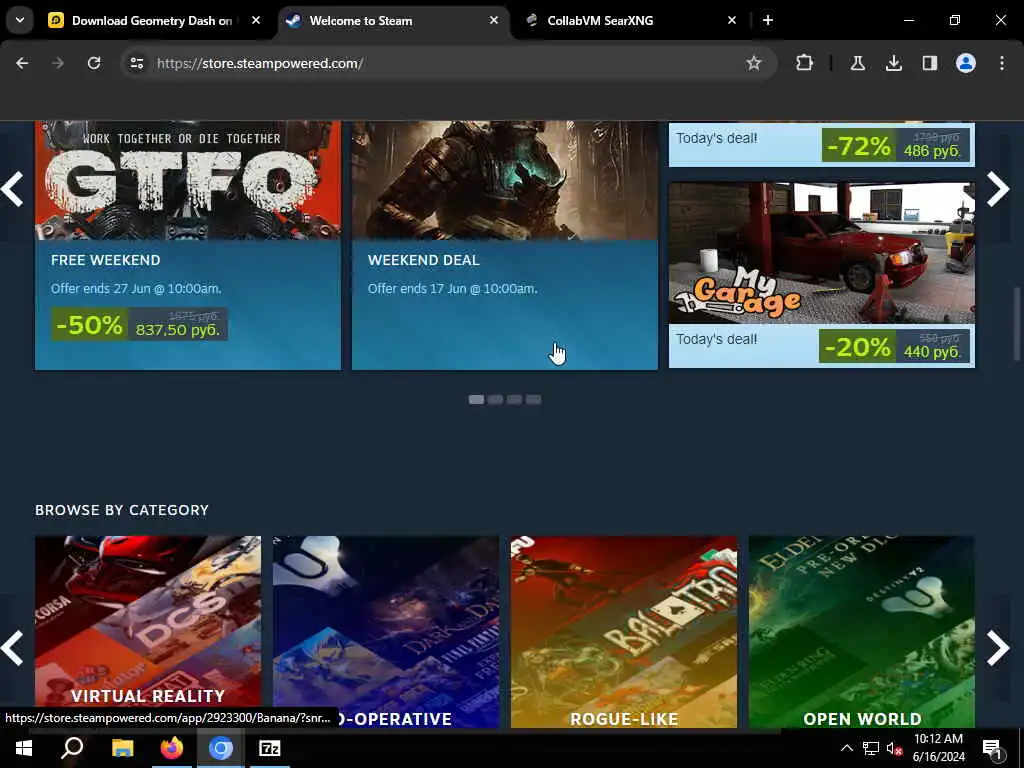The height and width of the screenshot is (768, 1024).
Task: Bookmark this page with the star icon
Action: click(x=754, y=63)
